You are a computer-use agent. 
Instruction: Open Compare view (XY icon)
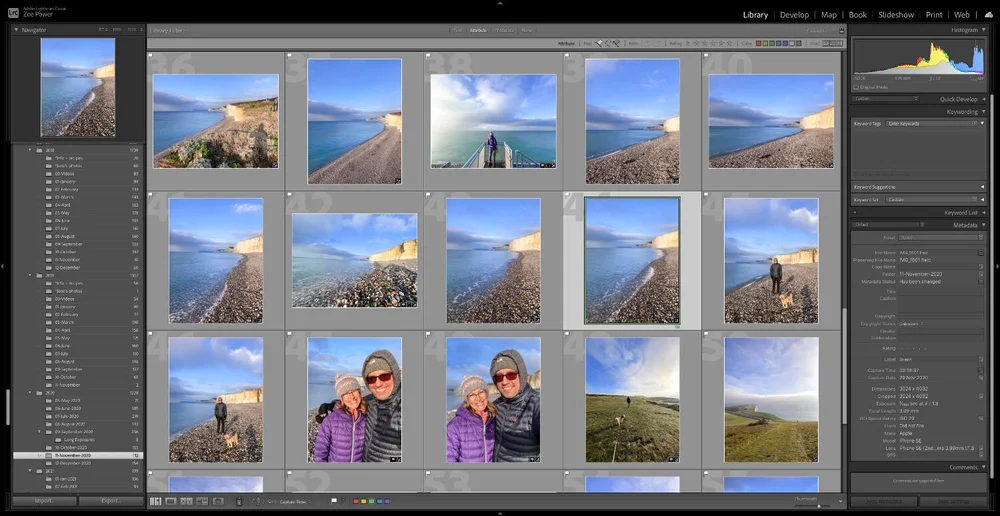pos(186,501)
